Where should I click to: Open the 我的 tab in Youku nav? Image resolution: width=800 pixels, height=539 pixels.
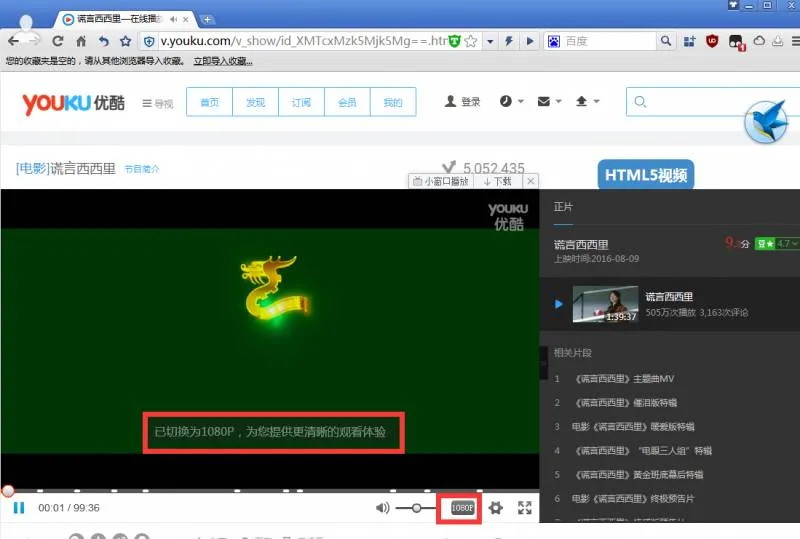[393, 103]
